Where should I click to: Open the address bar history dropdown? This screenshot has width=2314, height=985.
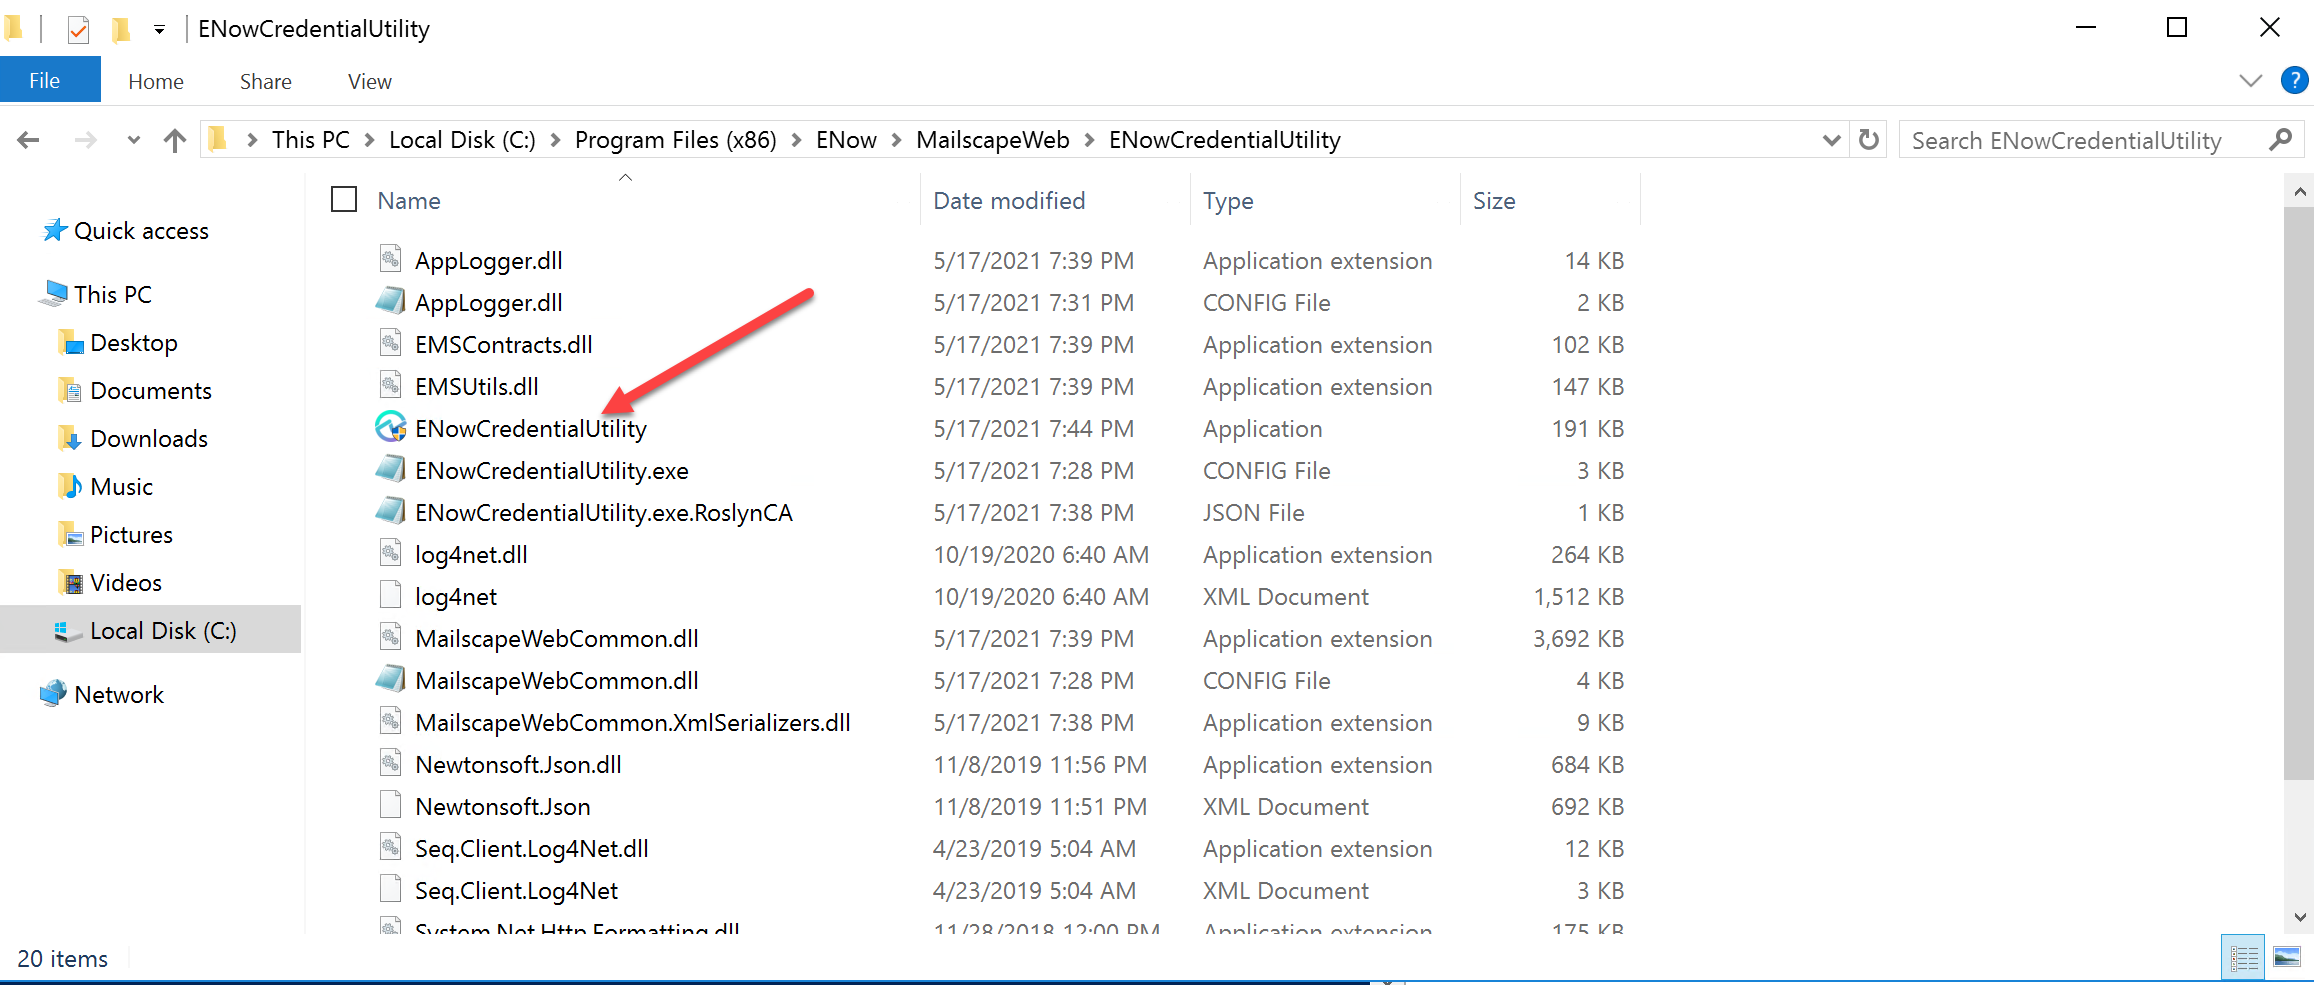click(x=1831, y=140)
